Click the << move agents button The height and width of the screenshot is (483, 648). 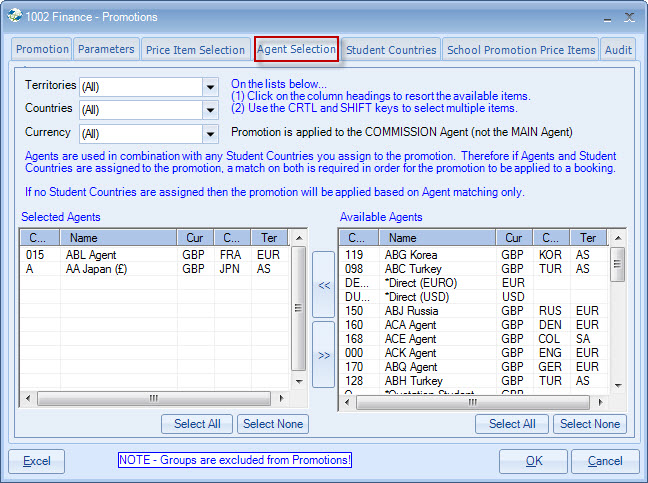point(323,284)
